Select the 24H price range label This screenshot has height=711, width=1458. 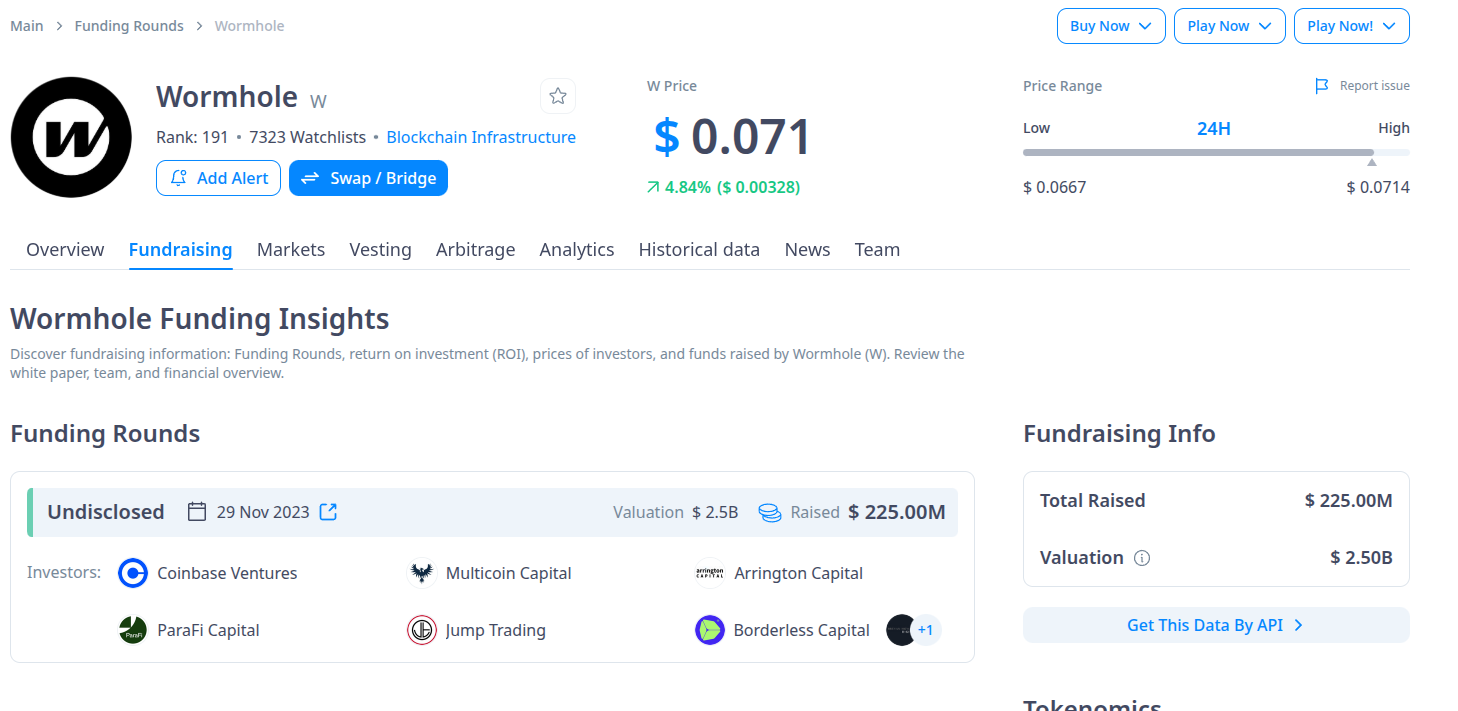[1214, 128]
